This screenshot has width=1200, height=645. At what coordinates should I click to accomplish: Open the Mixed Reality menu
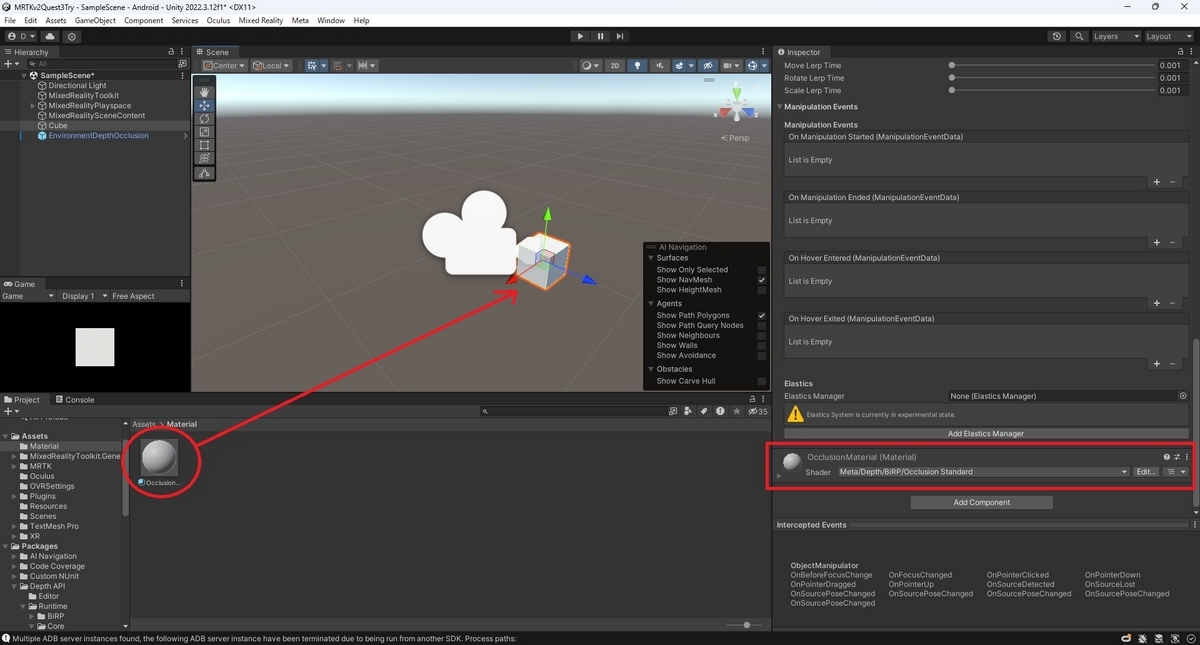point(261,20)
